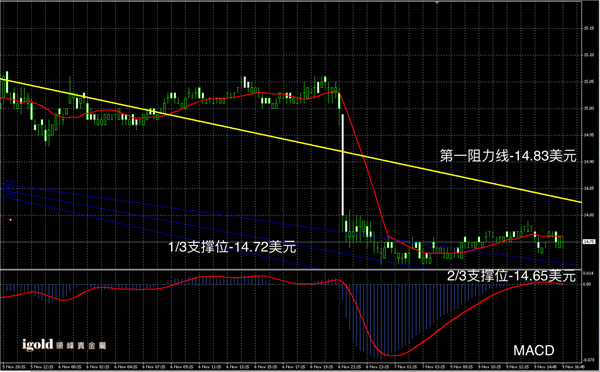The height and width of the screenshot is (372, 600).
Task: Click the divider between price and MACD panes
Action: click(x=291, y=269)
